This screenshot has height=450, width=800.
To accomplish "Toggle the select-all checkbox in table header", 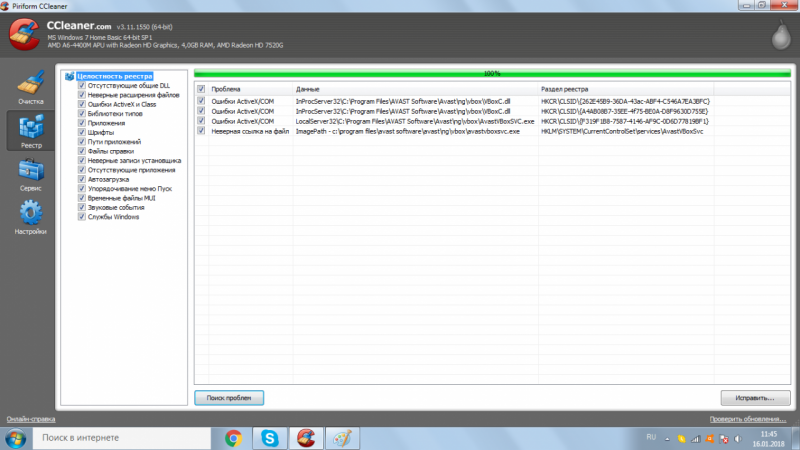I will [x=201, y=89].
